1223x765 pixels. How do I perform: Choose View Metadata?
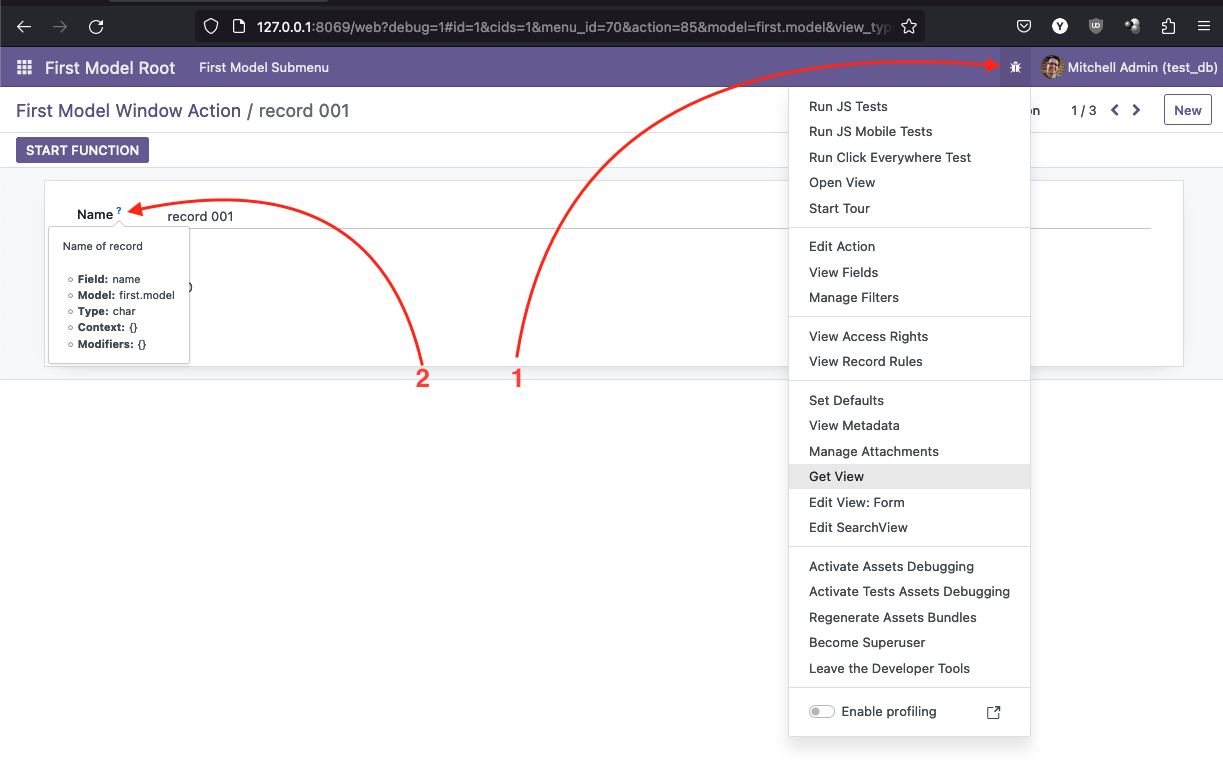(x=854, y=425)
